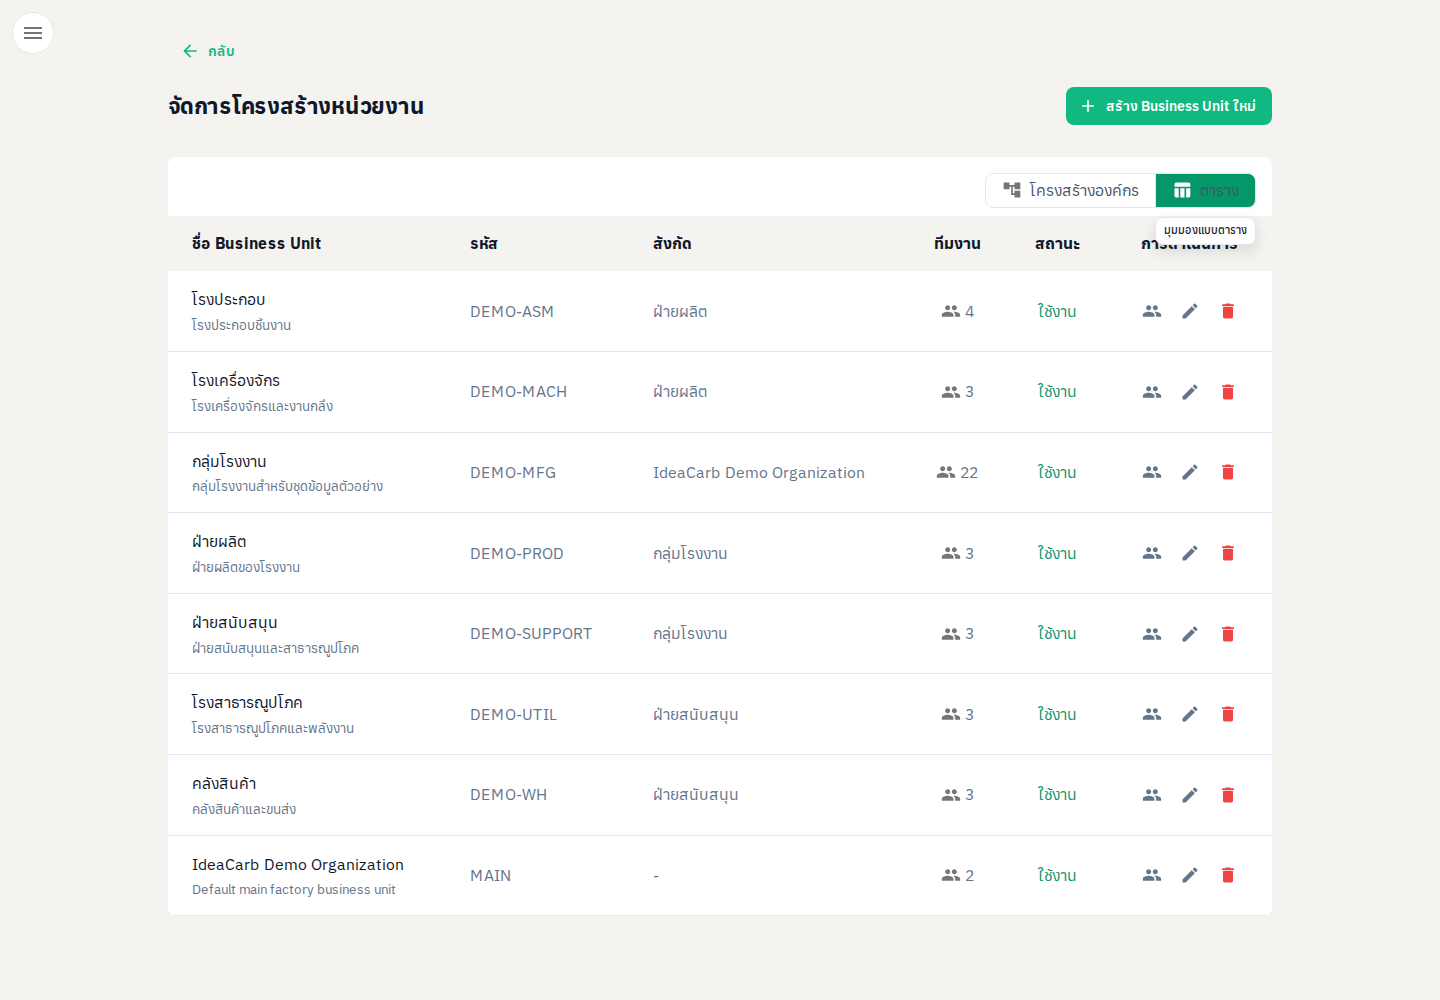Screen dimensions: 1440x1000
Task: Edit the โรงเครื่องจักร row
Action: pos(1190,392)
